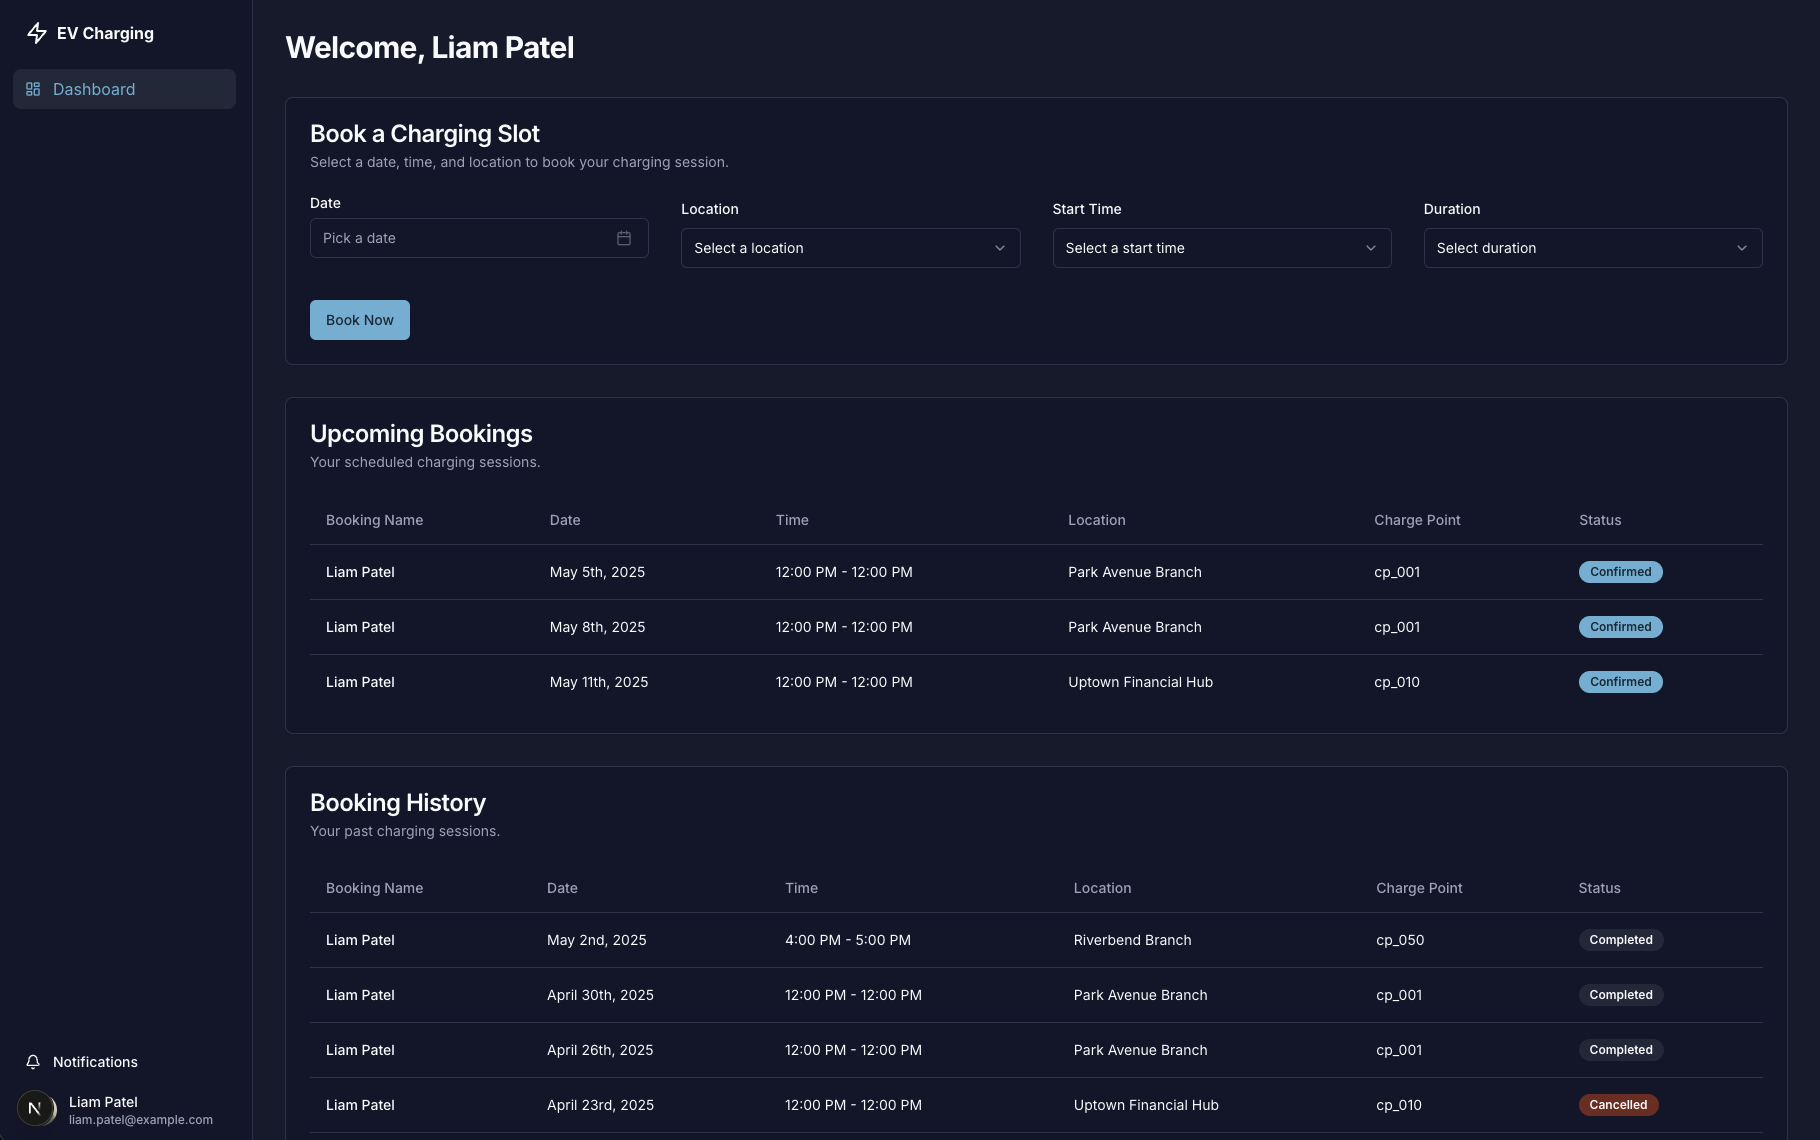This screenshot has height=1140, width=1820.
Task: Click the calendar icon in Date field
Action: pos(624,238)
